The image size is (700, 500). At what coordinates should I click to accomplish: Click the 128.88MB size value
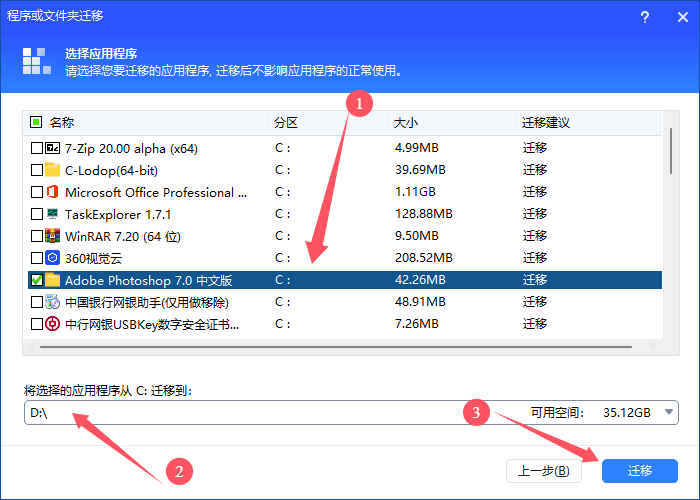tap(424, 213)
